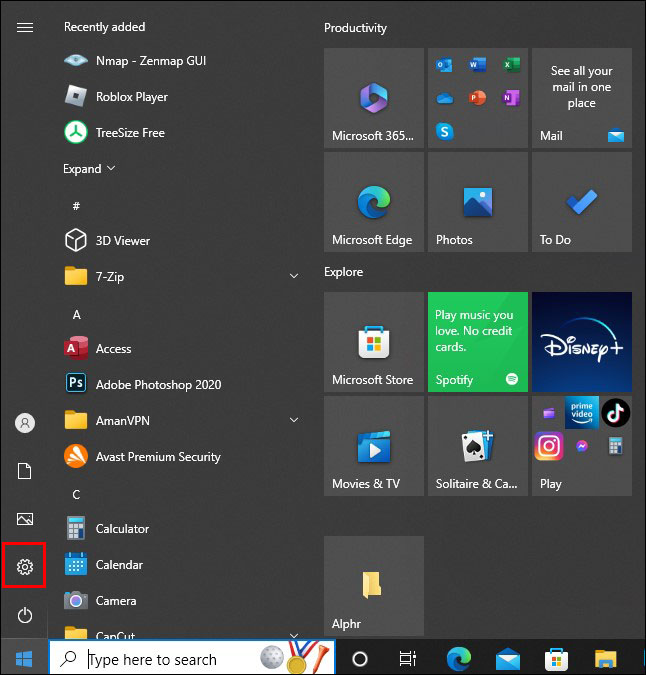The image size is (646, 675).
Task: Open OneDrive in the Office tile group
Action: (x=444, y=98)
